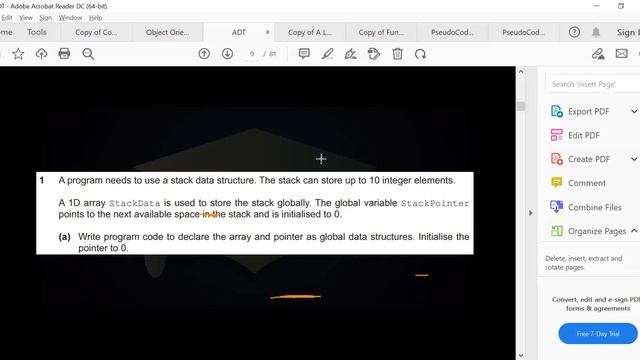Open the View menu
This screenshot has height=360, width=640.
coord(26,18)
